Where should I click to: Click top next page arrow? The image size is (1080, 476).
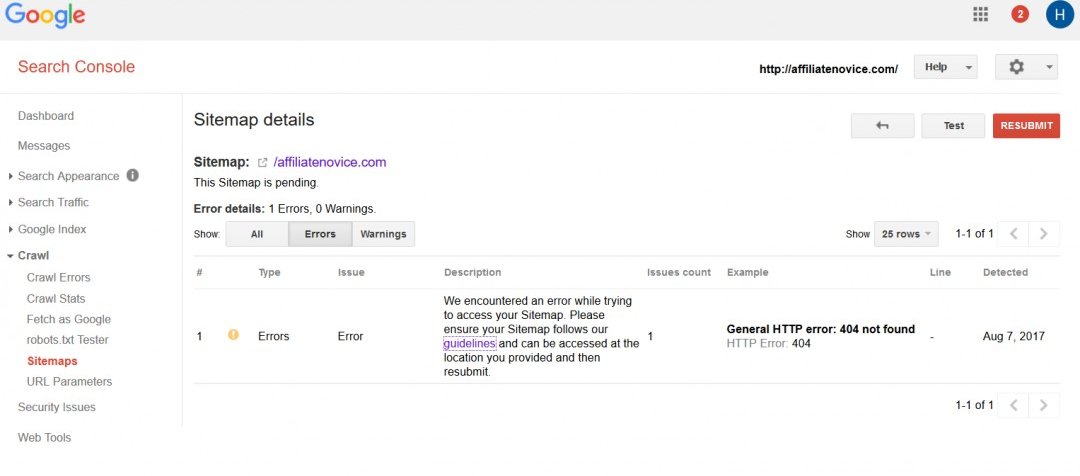tap(1044, 234)
